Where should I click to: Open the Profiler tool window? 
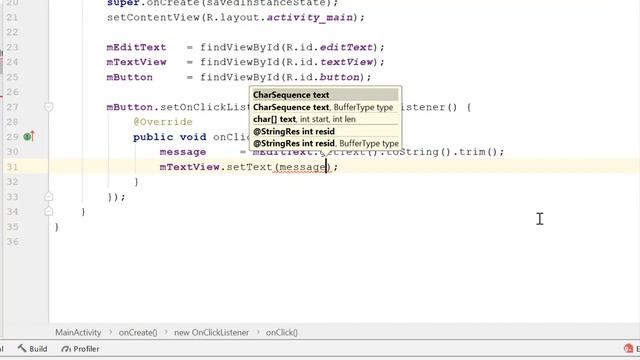[x=80, y=349]
